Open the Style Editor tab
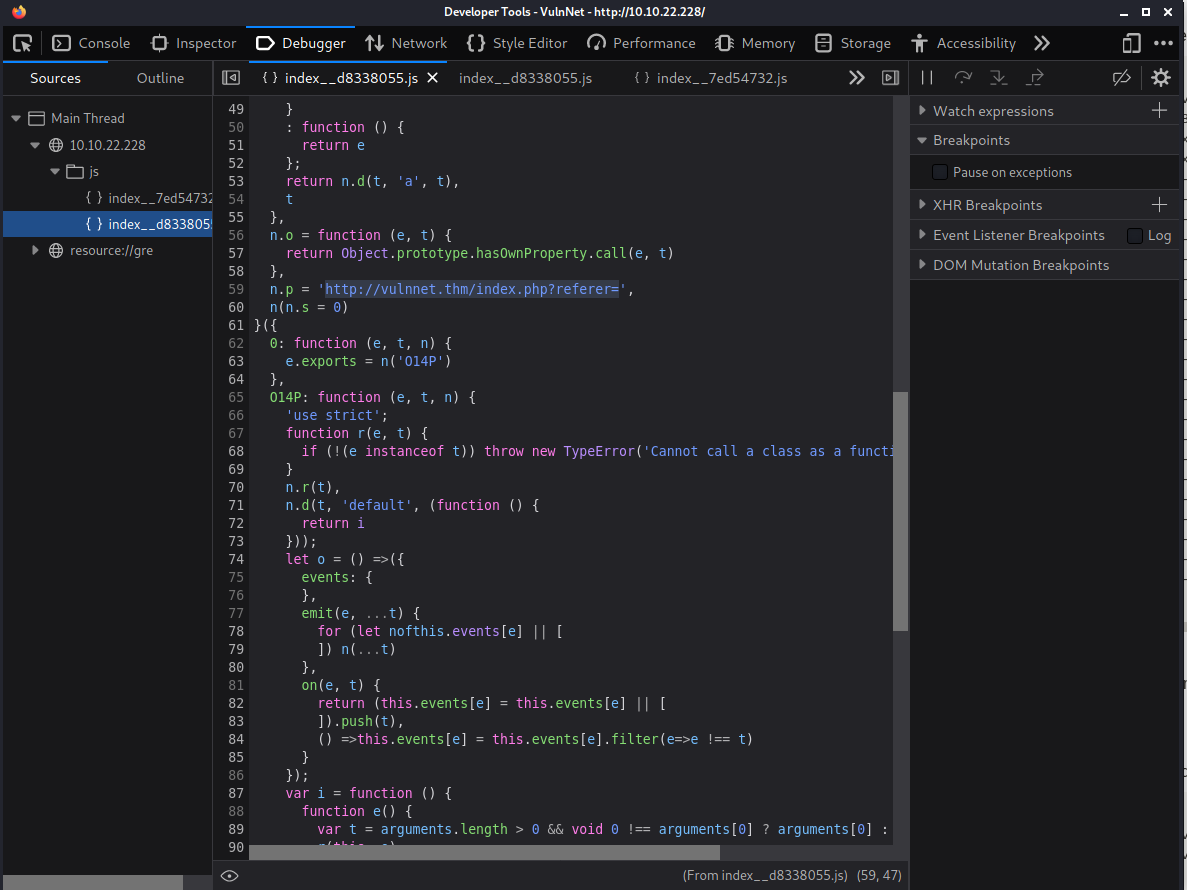 click(517, 43)
